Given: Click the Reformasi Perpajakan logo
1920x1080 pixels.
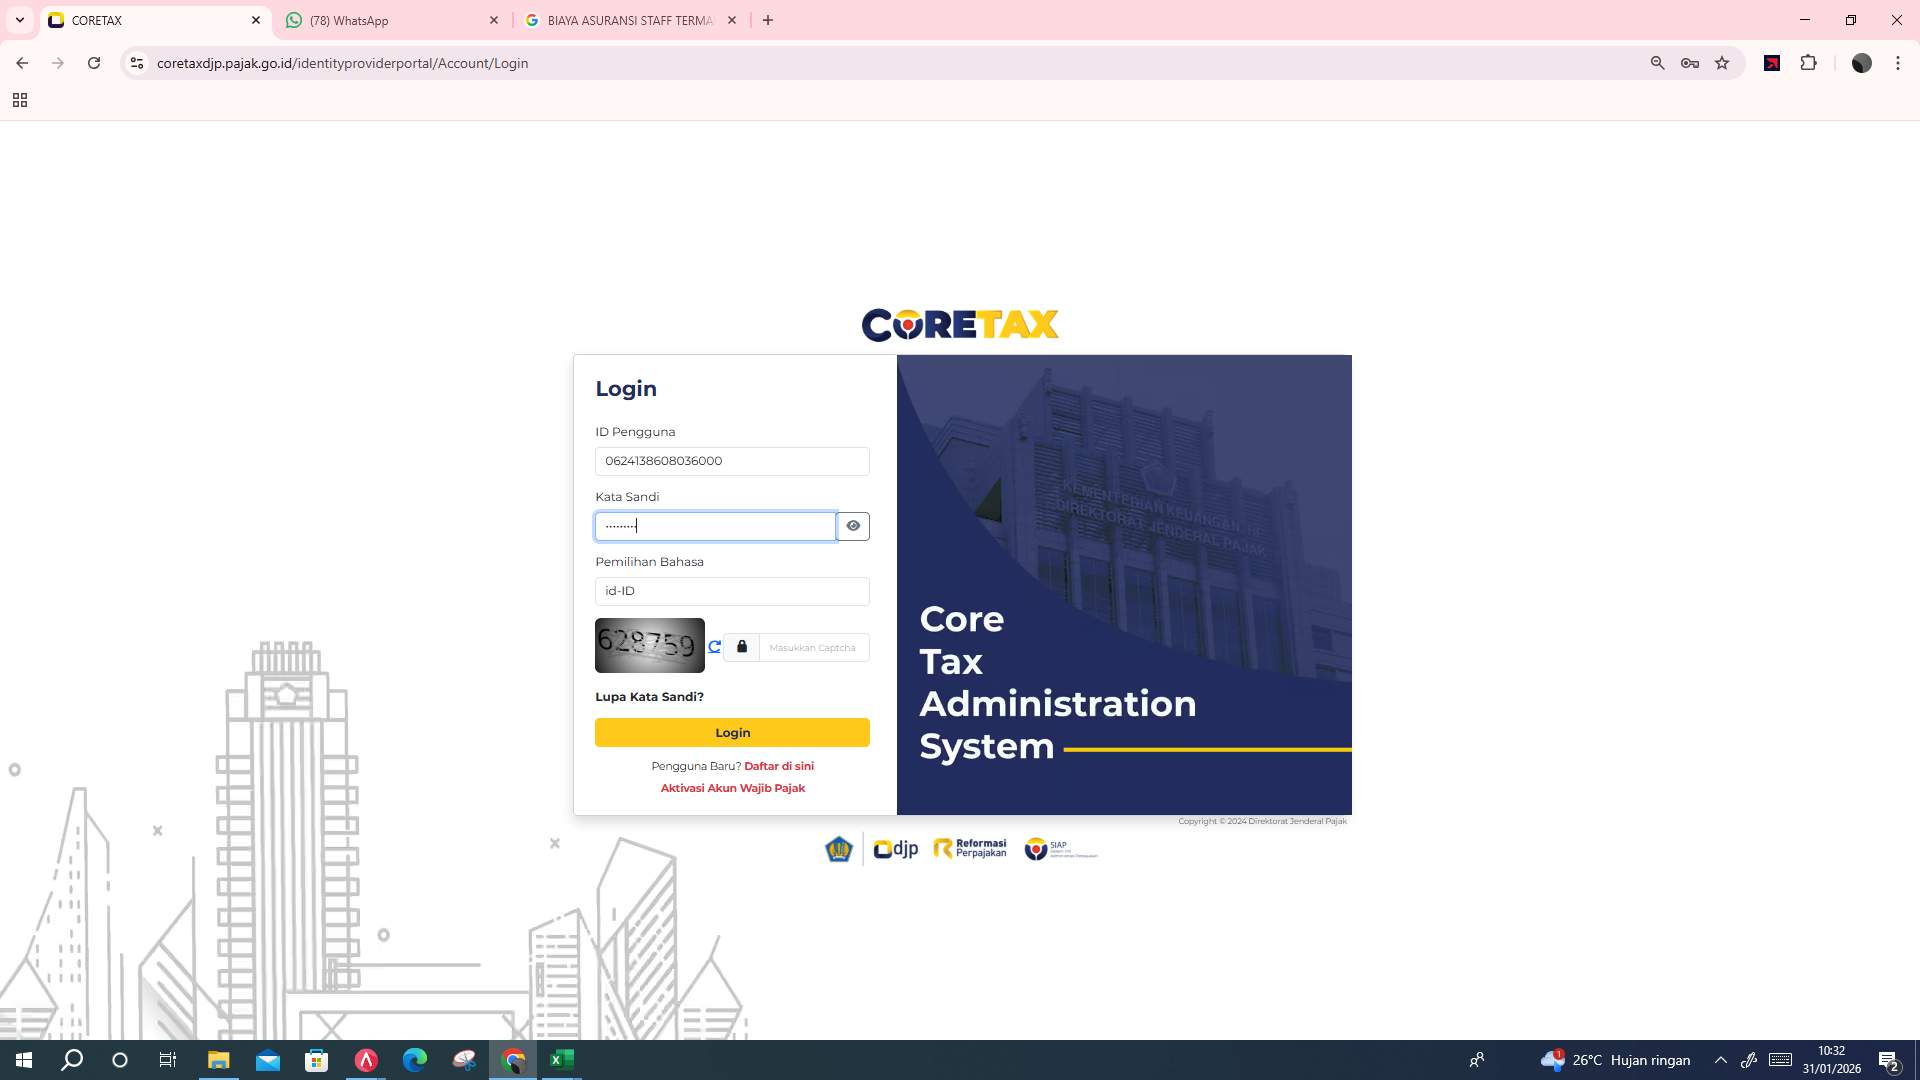Looking at the screenshot, I should point(968,848).
